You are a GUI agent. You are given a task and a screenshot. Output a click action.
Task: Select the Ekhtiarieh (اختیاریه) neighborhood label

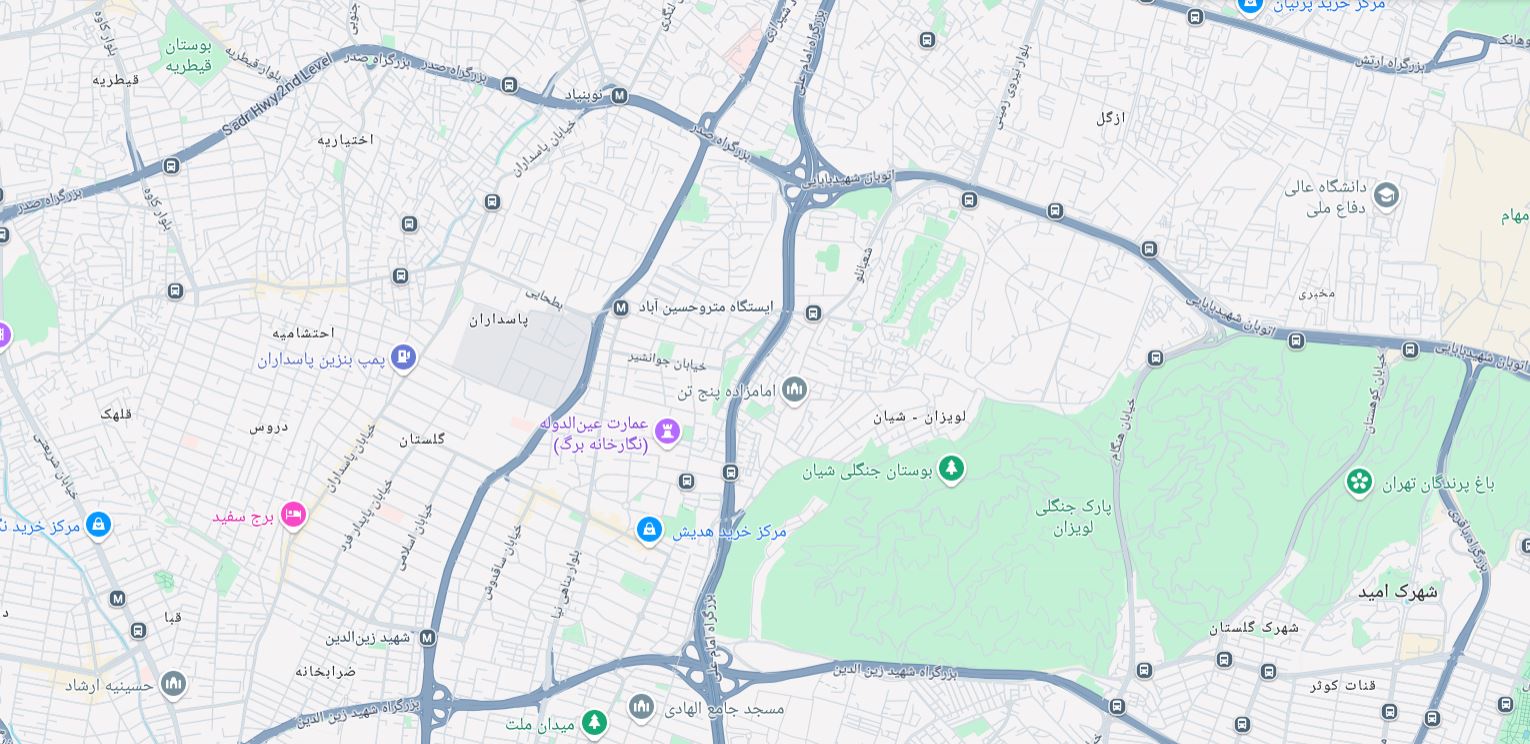[346, 139]
